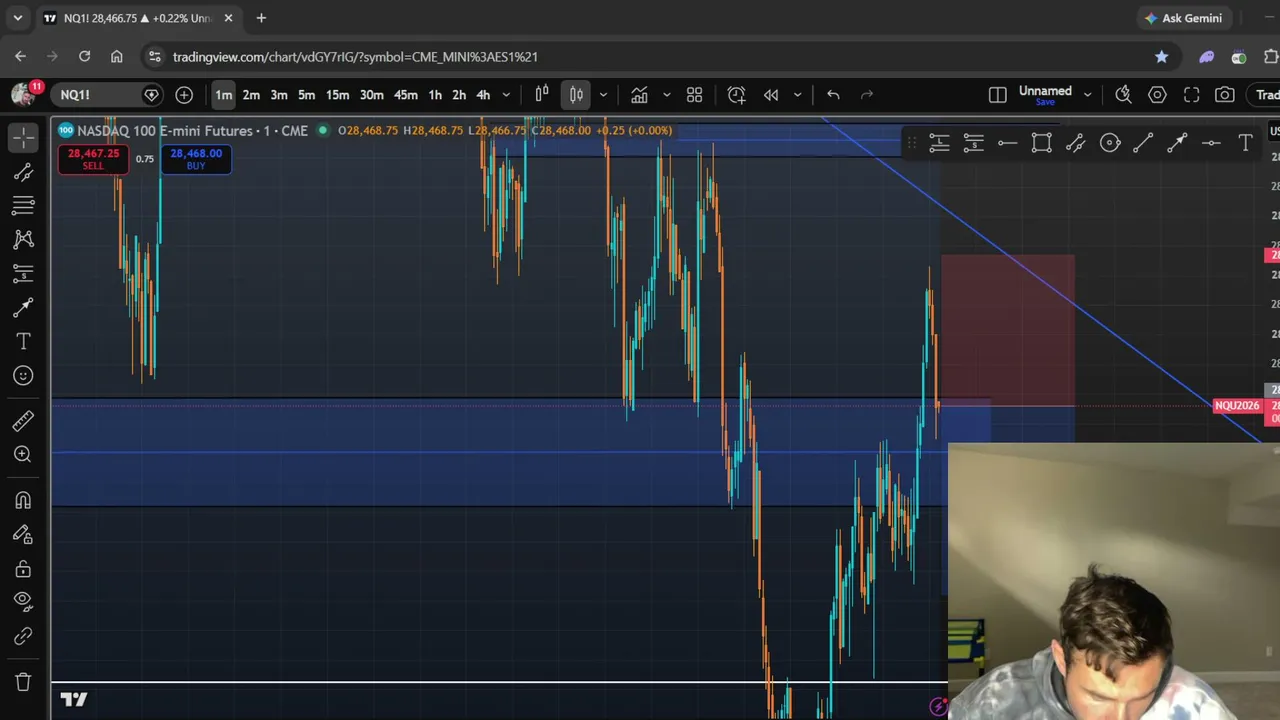Toggle lock all drawings
The width and height of the screenshot is (1280, 720).
[23, 569]
